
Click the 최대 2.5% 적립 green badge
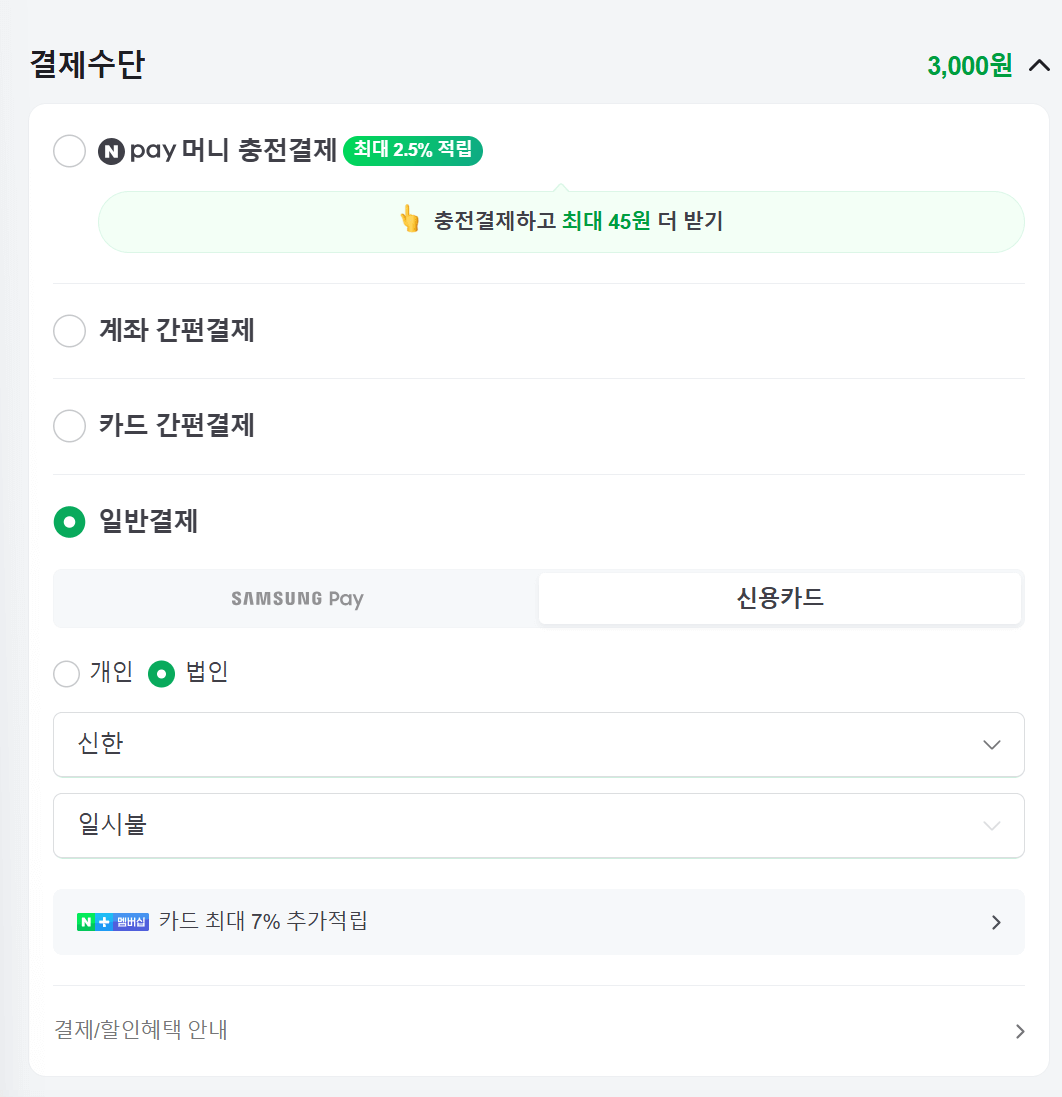click(412, 151)
